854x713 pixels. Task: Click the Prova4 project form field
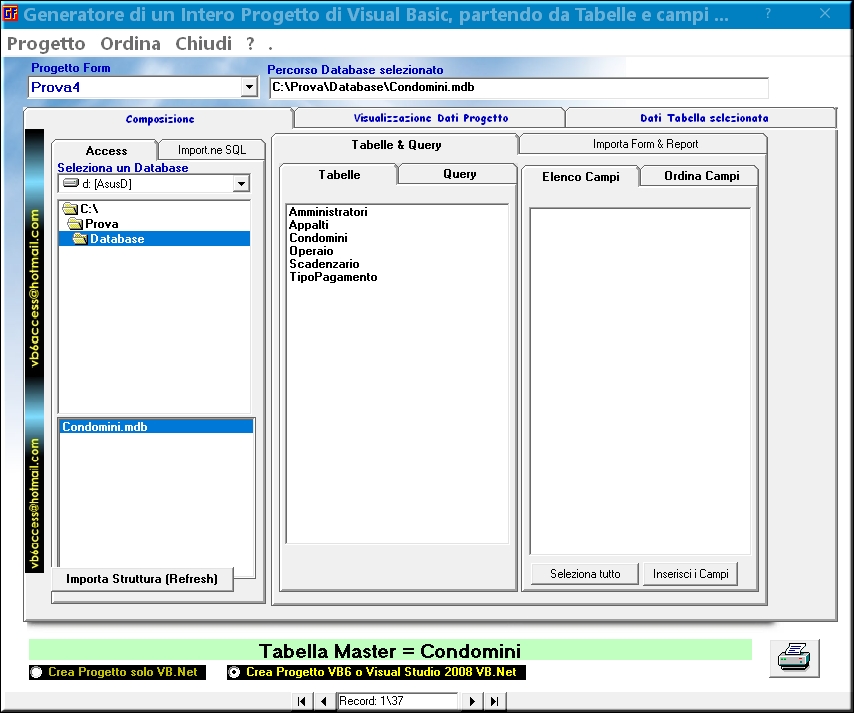click(x=135, y=87)
